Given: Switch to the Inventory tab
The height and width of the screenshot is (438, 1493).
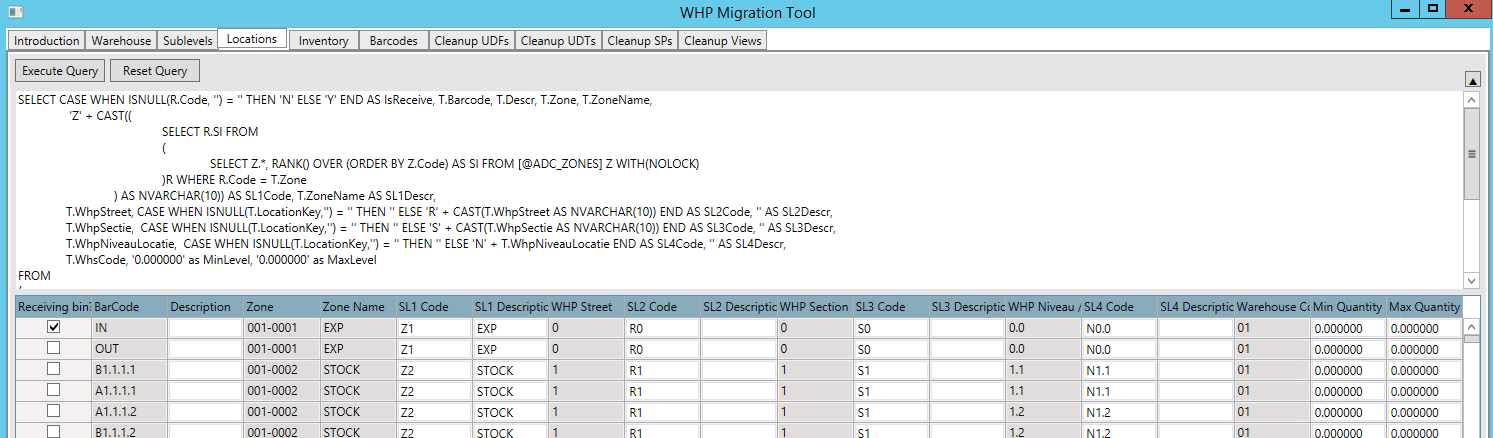Looking at the screenshot, I should [x=323, y=41].
